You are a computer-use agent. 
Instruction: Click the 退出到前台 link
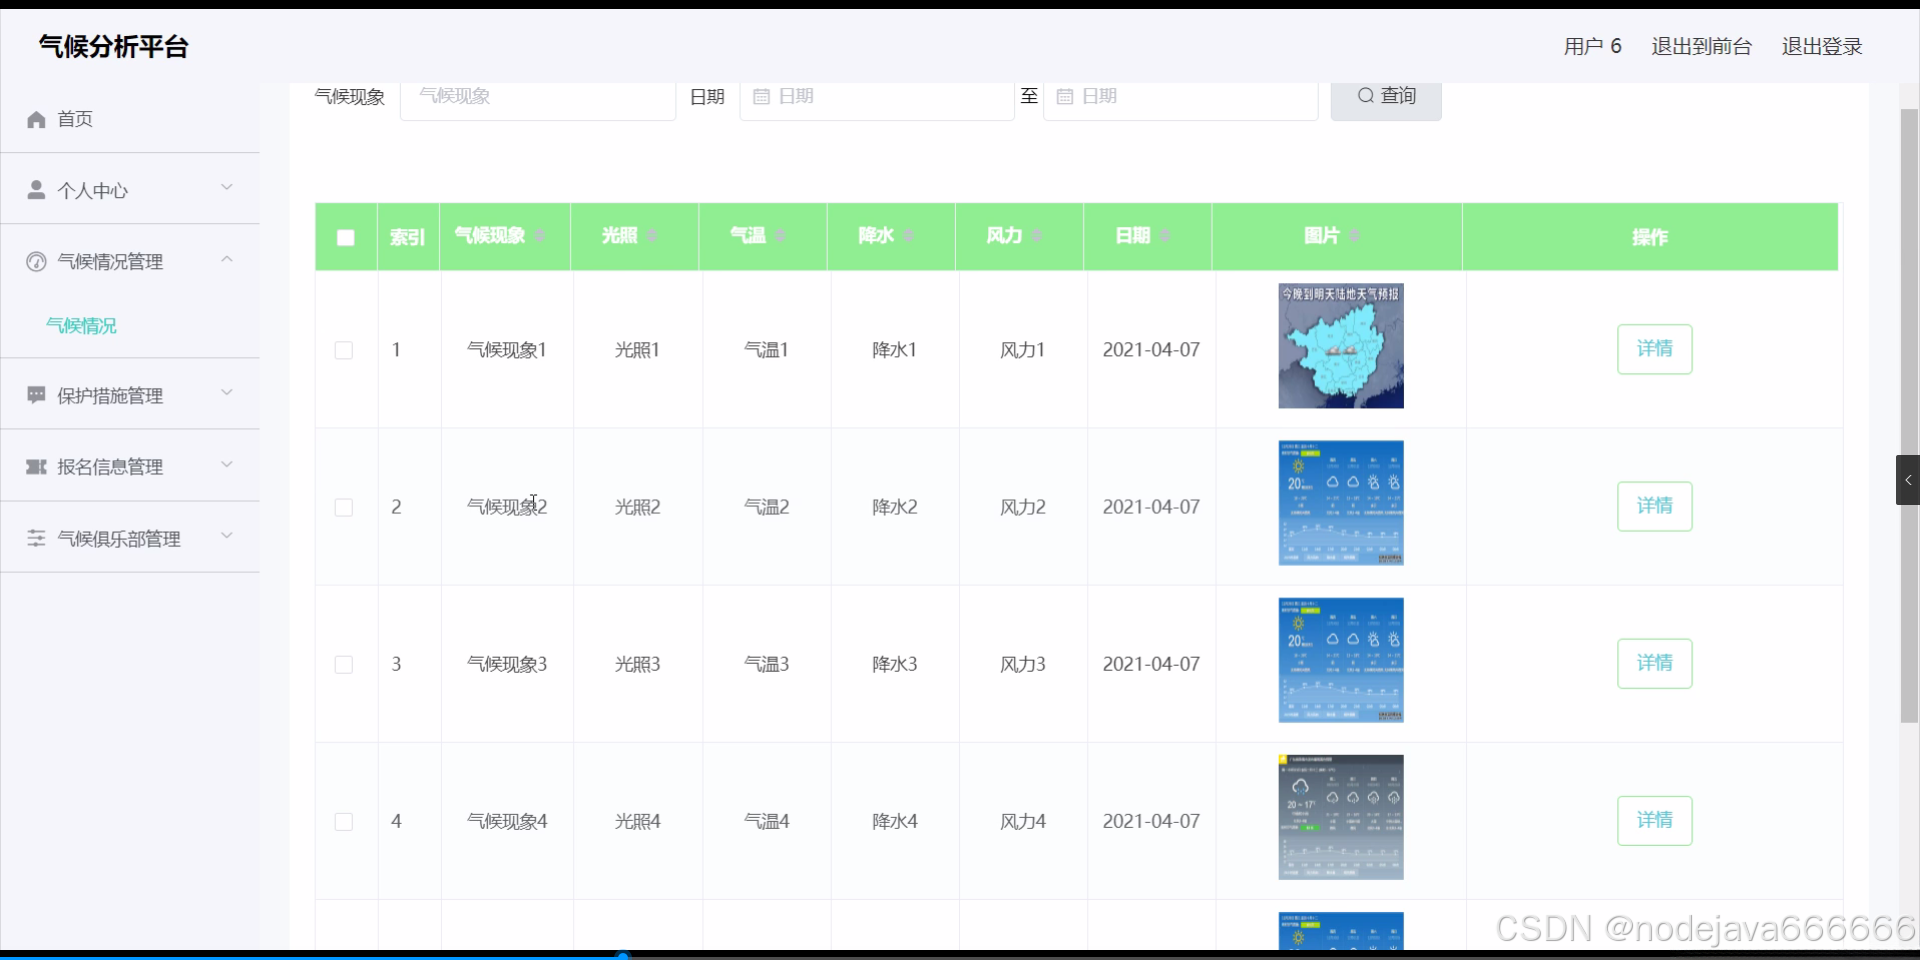pyautogui.click(x=1702, y=47)
